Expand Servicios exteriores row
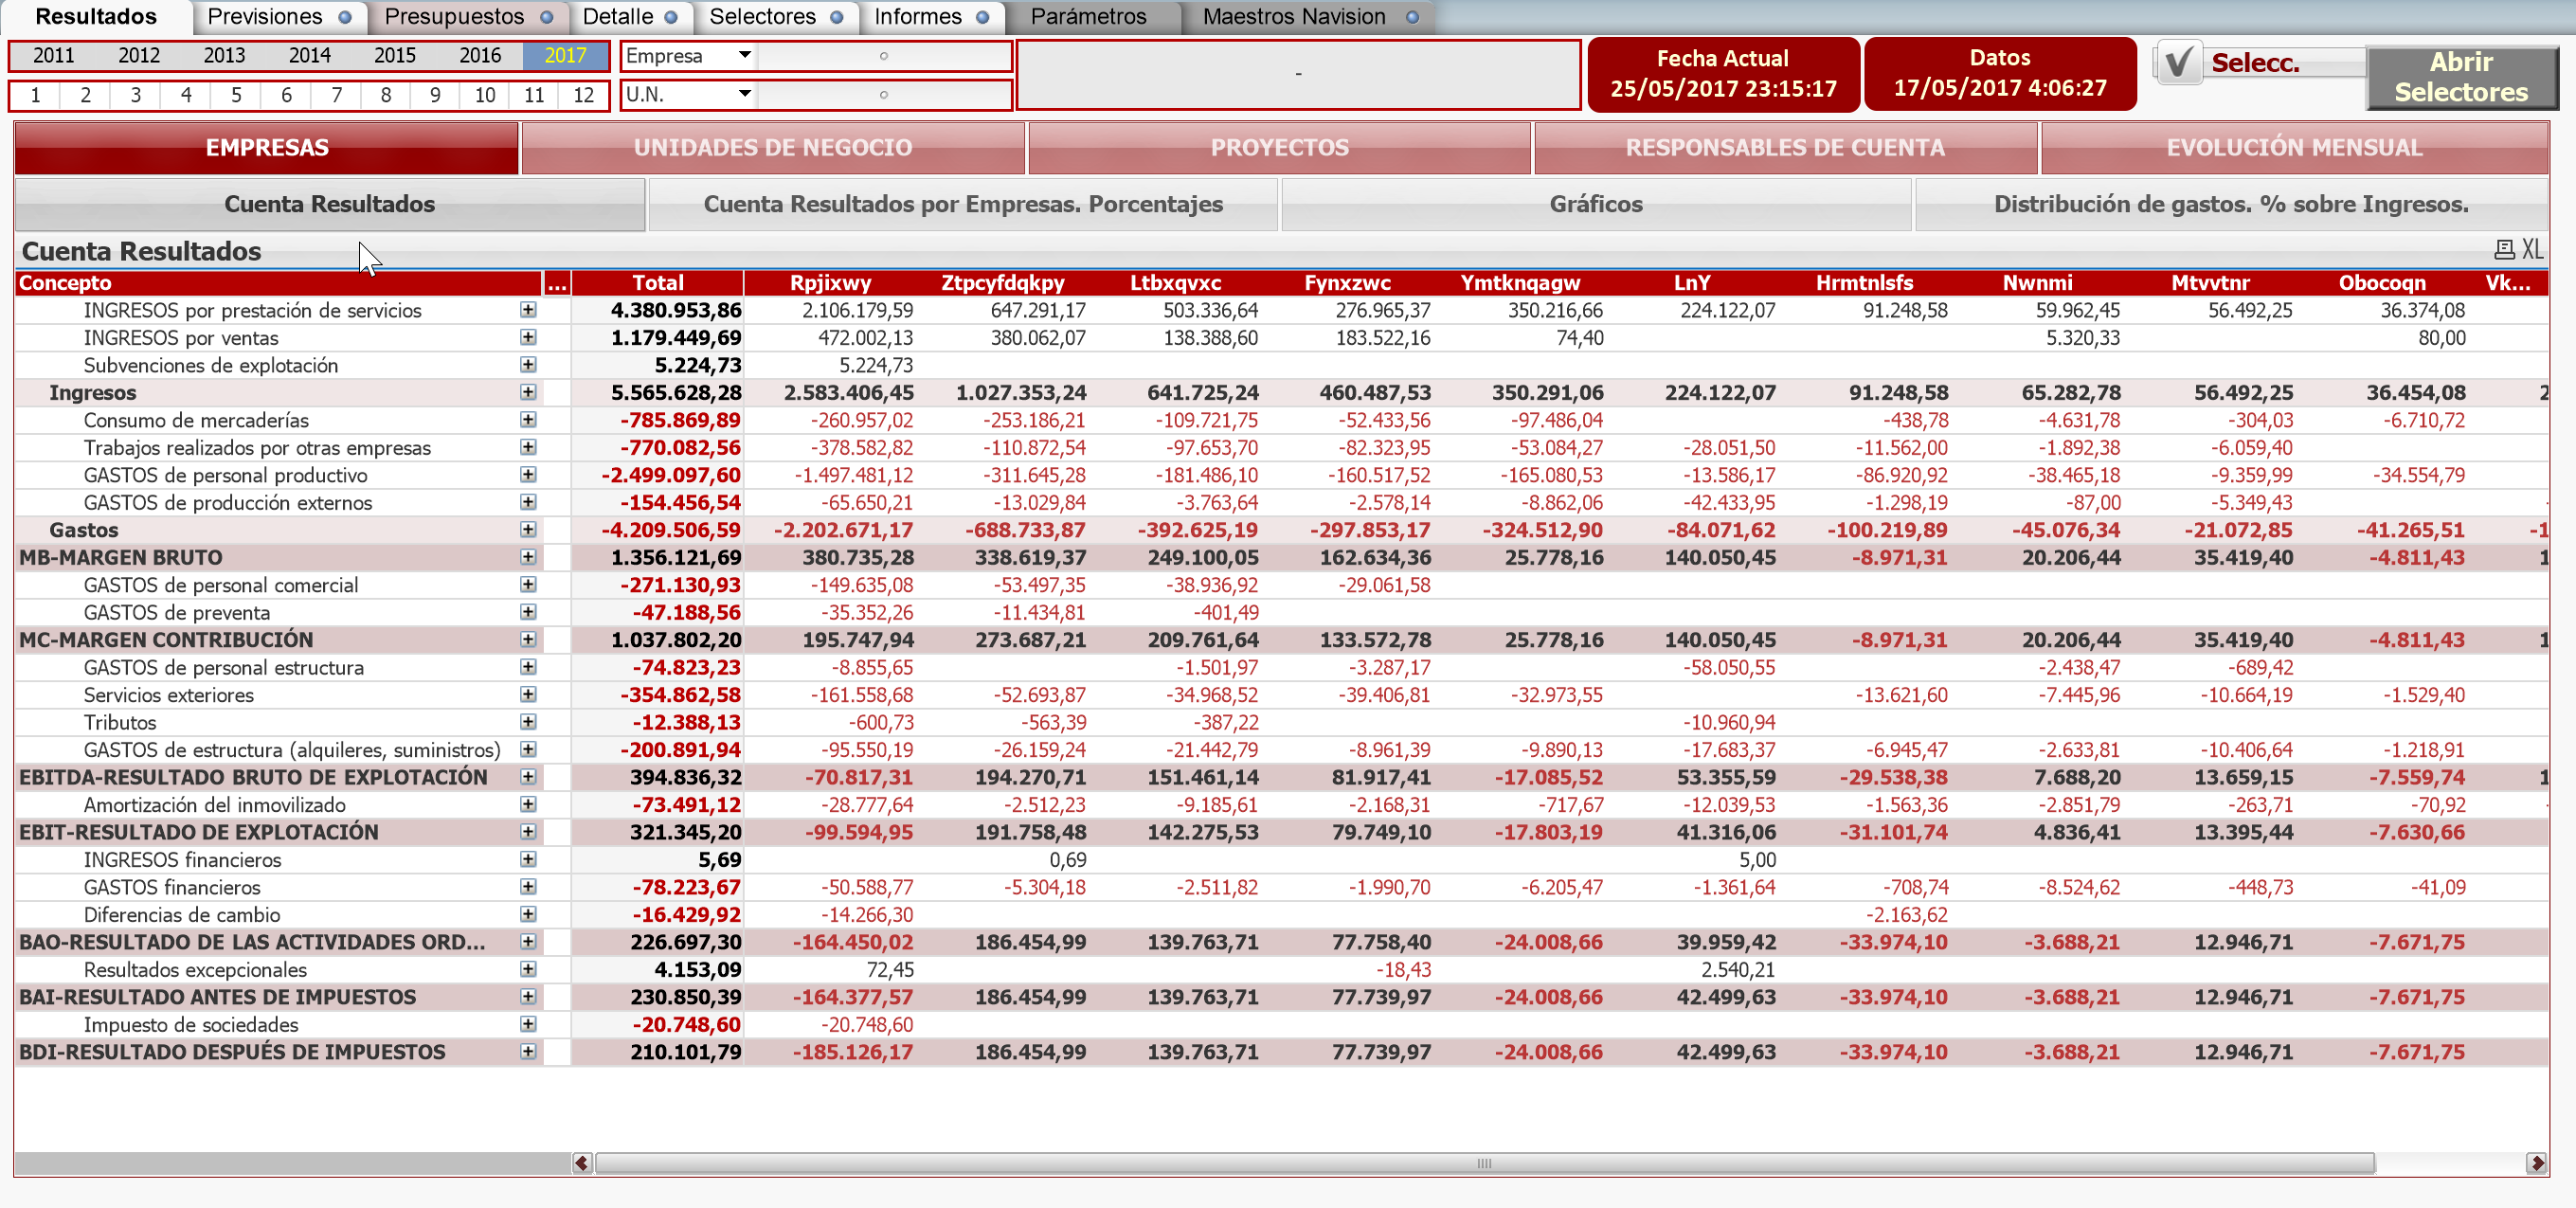The width and height of the screenshot is (2576, 1208). pos(528,695)
